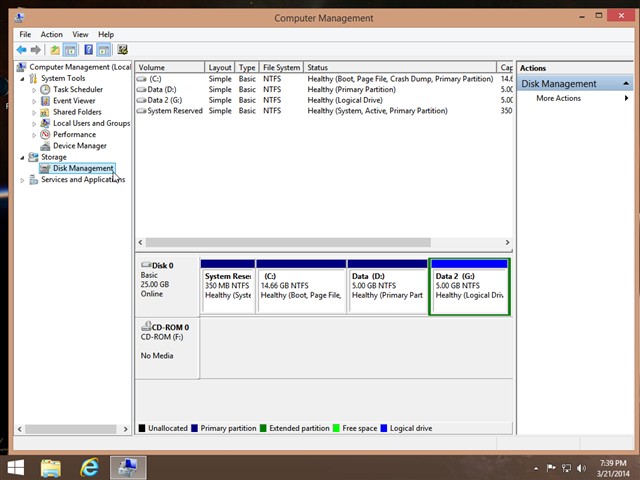Expand the Shared Folders tree node
The image size is (640, 480).
point(34,112)
